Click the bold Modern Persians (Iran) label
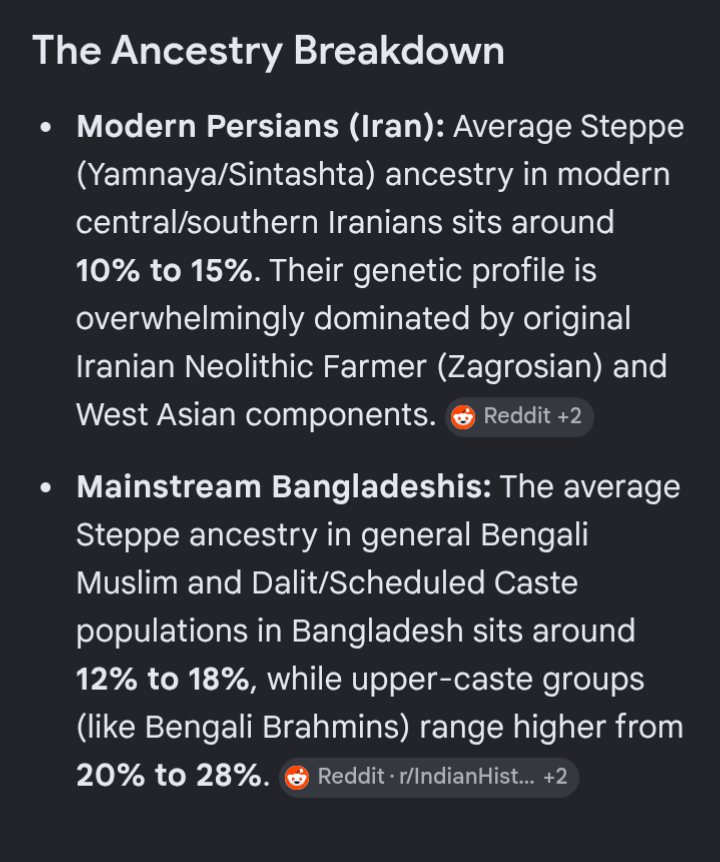720x862 pixels. point(261,127)
